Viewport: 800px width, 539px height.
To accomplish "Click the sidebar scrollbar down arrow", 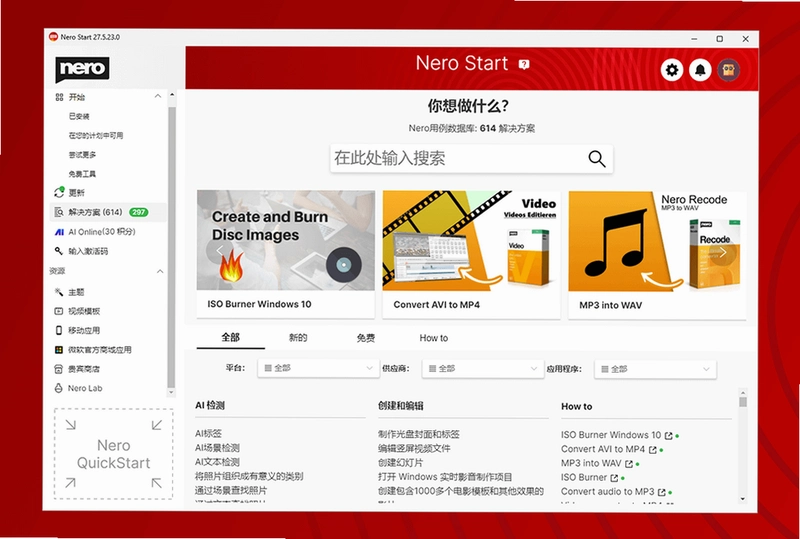I will [171, 392].
